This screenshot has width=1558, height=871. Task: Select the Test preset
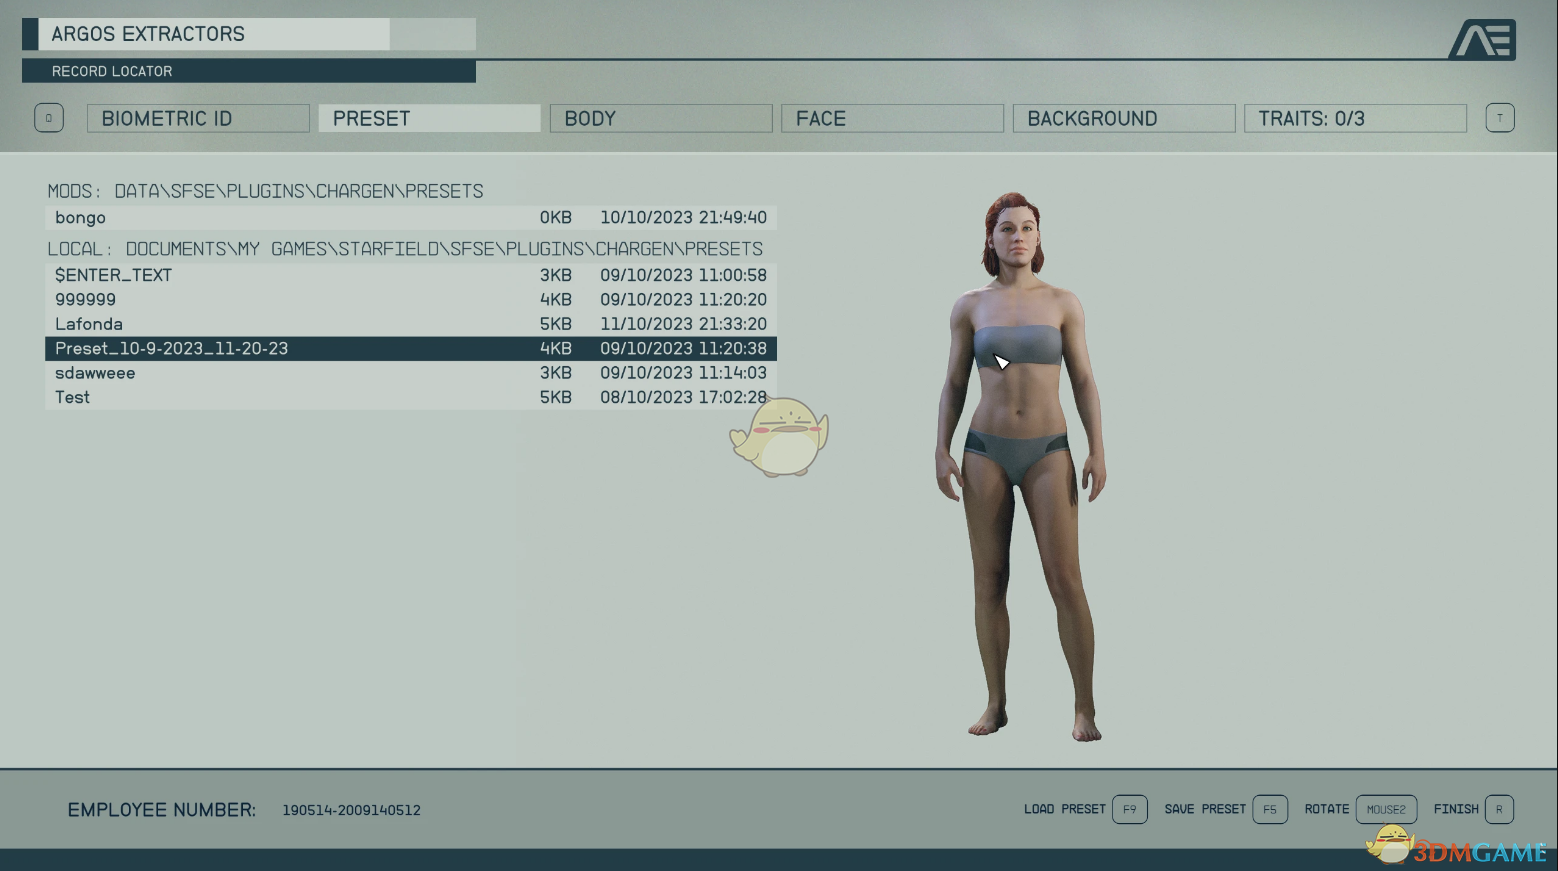point(411,397)
